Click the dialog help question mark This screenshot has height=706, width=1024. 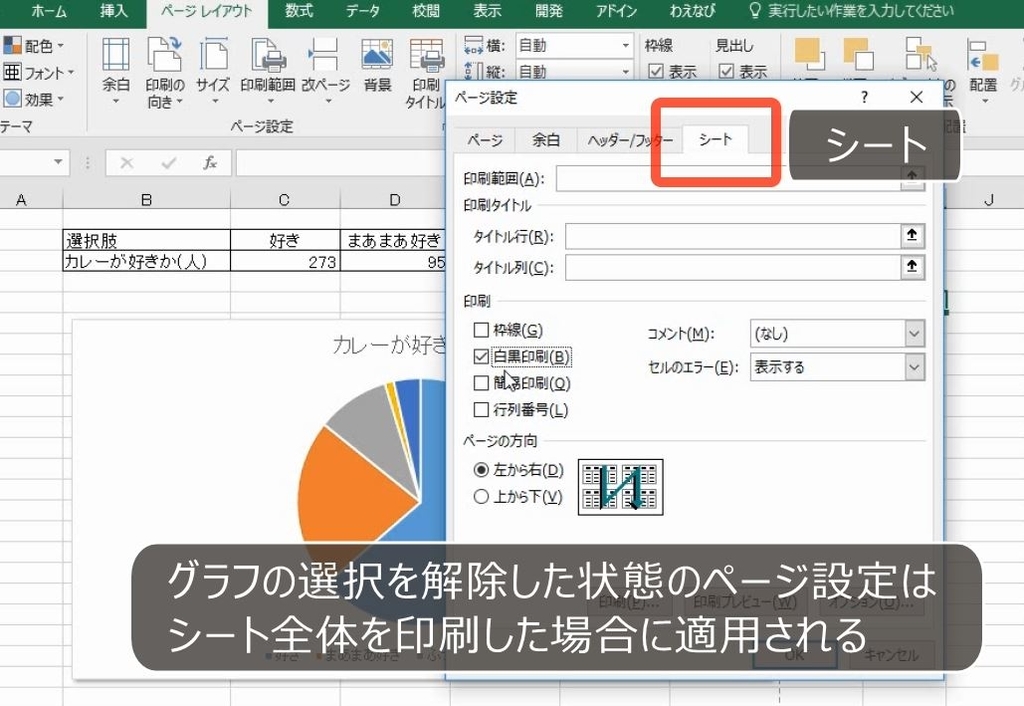pyautogui.click(x=865, y=97)
